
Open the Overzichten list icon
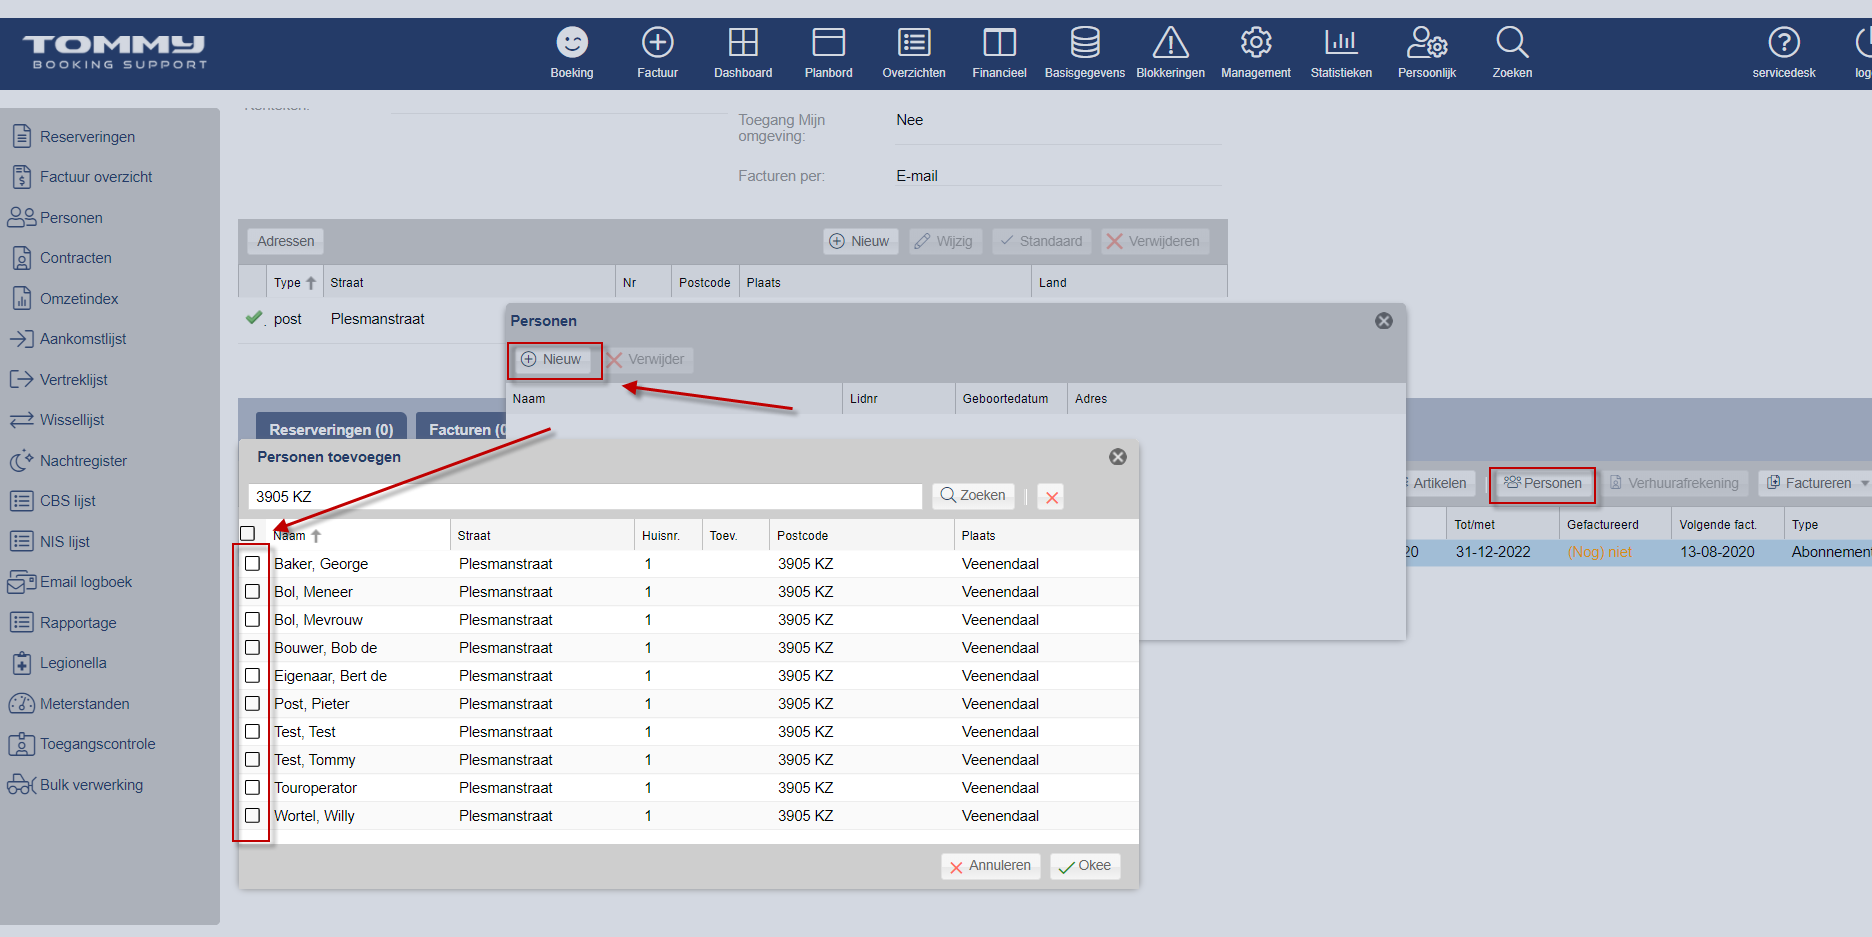tap(914, 43)
